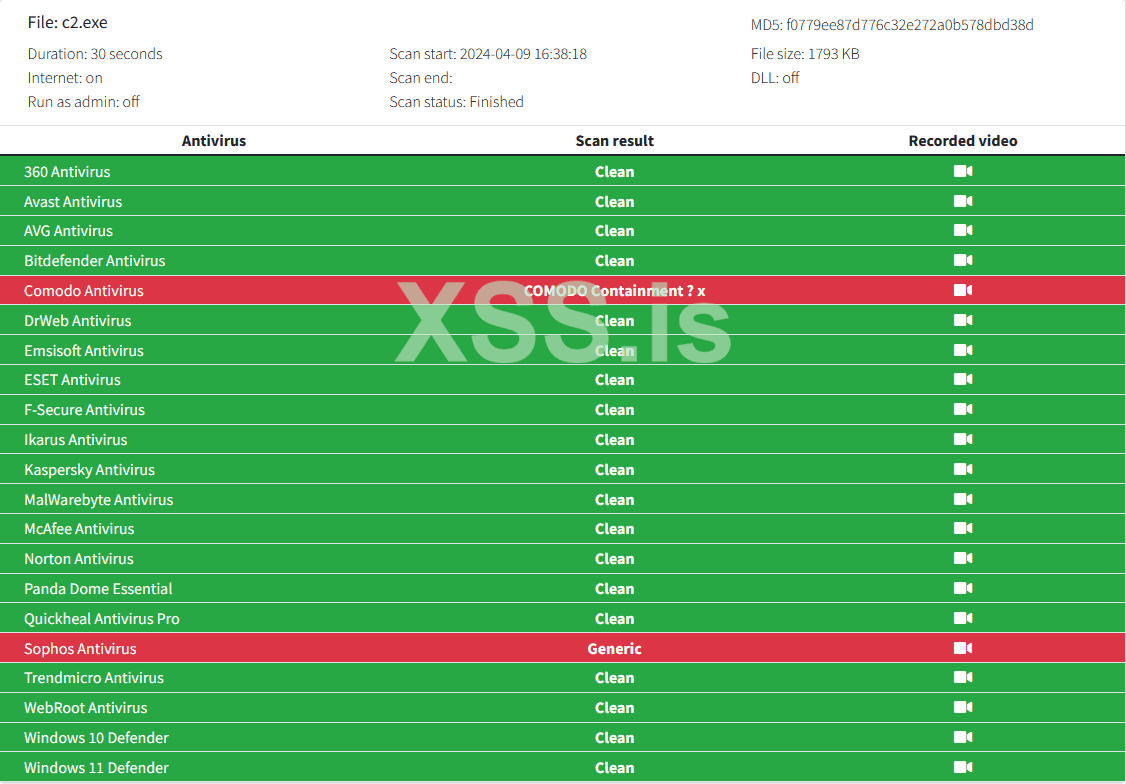The width and height of the screenshot is (1126, 784).
Task: Click the Antivirus column header
Action: click(x=213, y=141)
